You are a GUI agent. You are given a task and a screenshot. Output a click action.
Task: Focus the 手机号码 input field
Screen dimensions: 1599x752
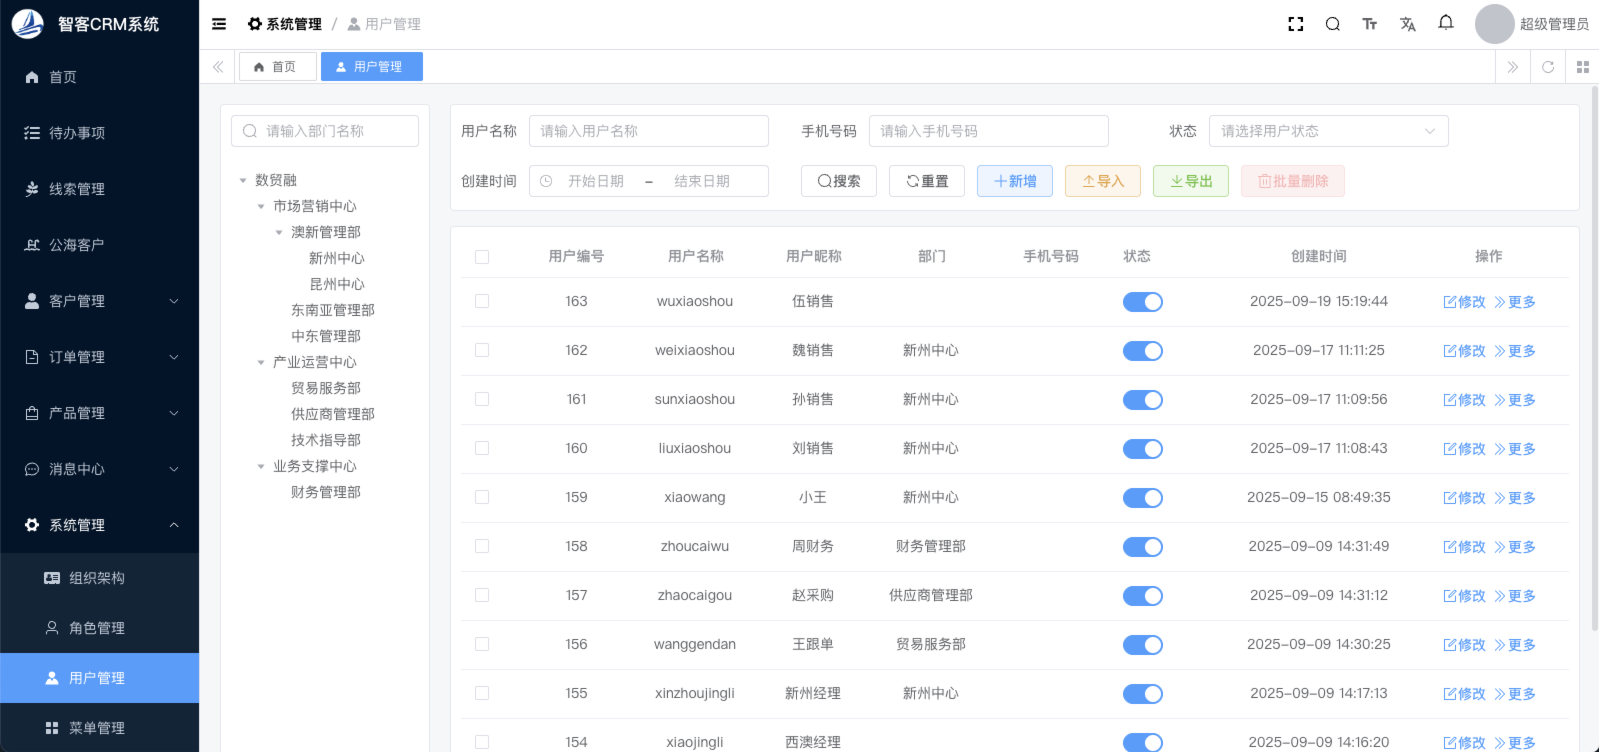pyautogui.click(x=988, y=131)
